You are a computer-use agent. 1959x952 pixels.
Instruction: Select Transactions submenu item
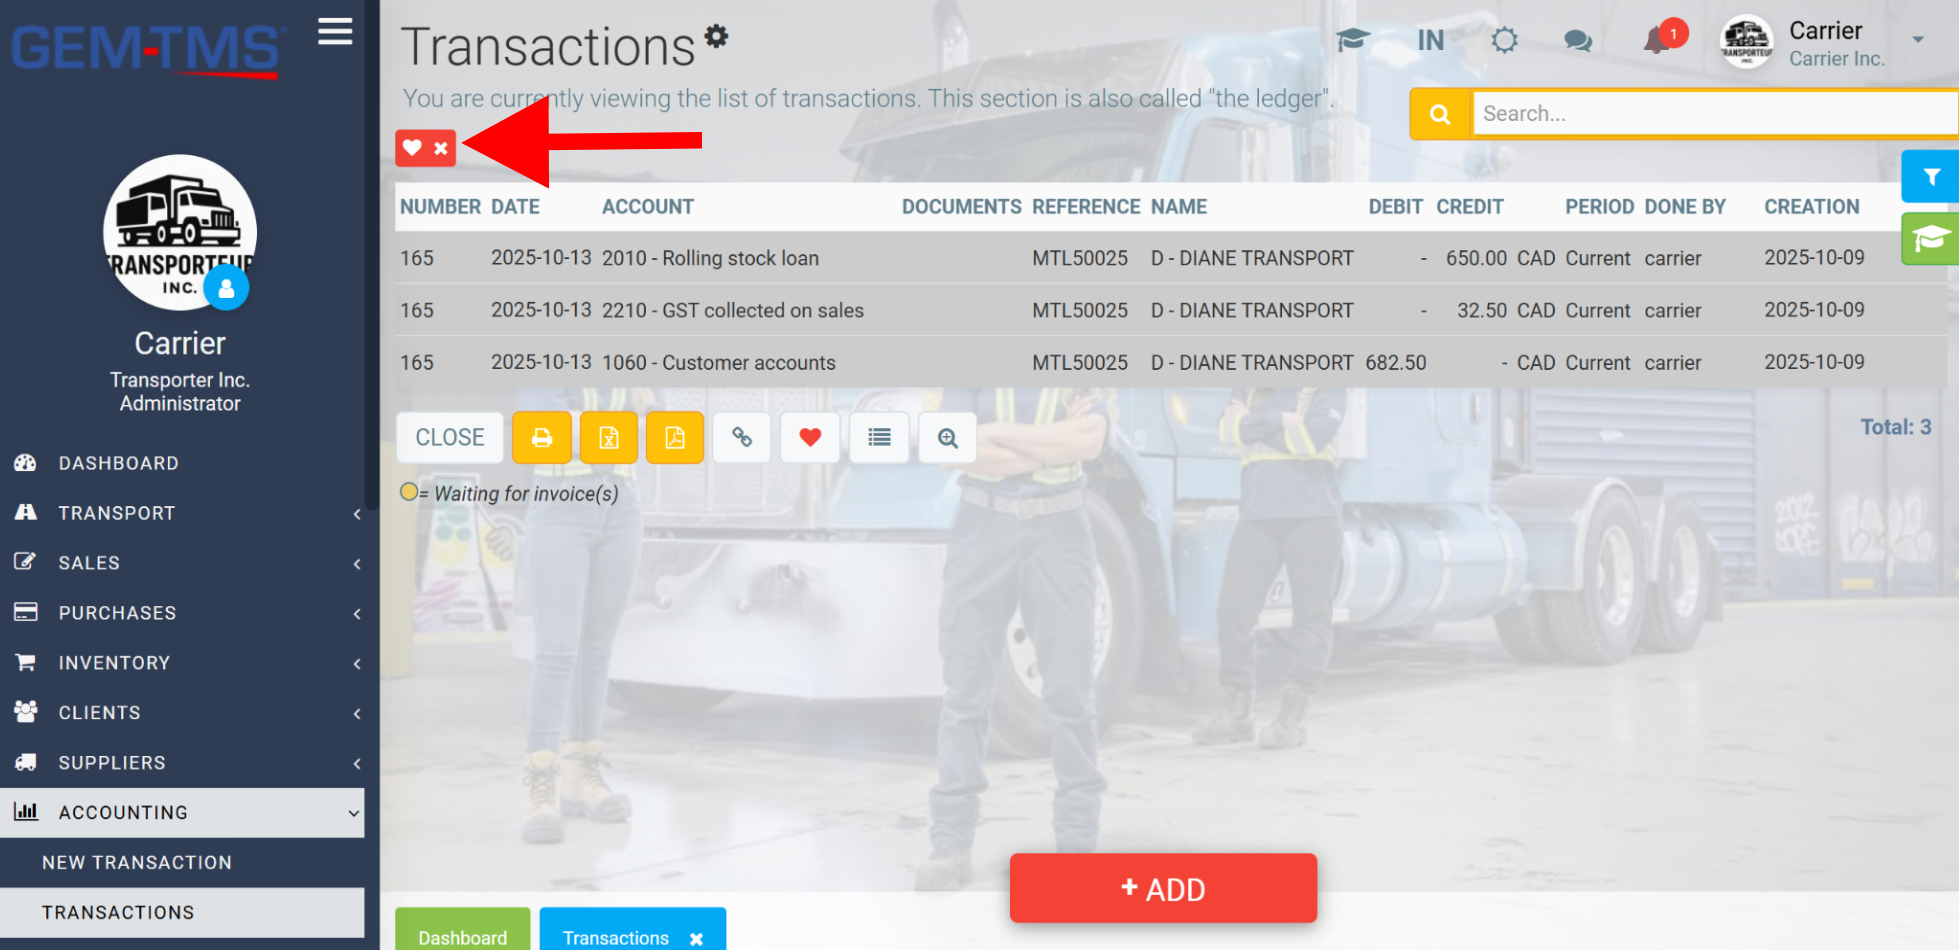click(182, 913)
